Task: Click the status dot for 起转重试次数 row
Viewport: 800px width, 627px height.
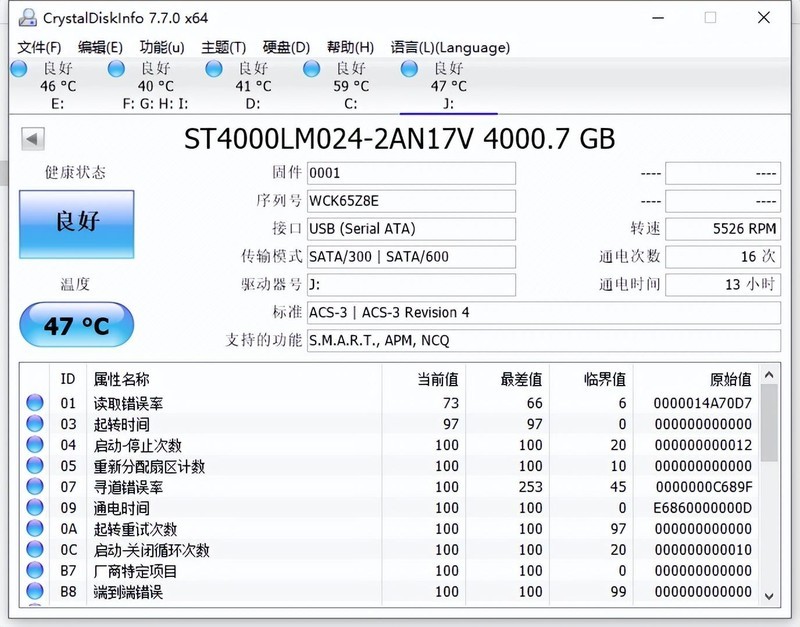Action: click(35, 528)
